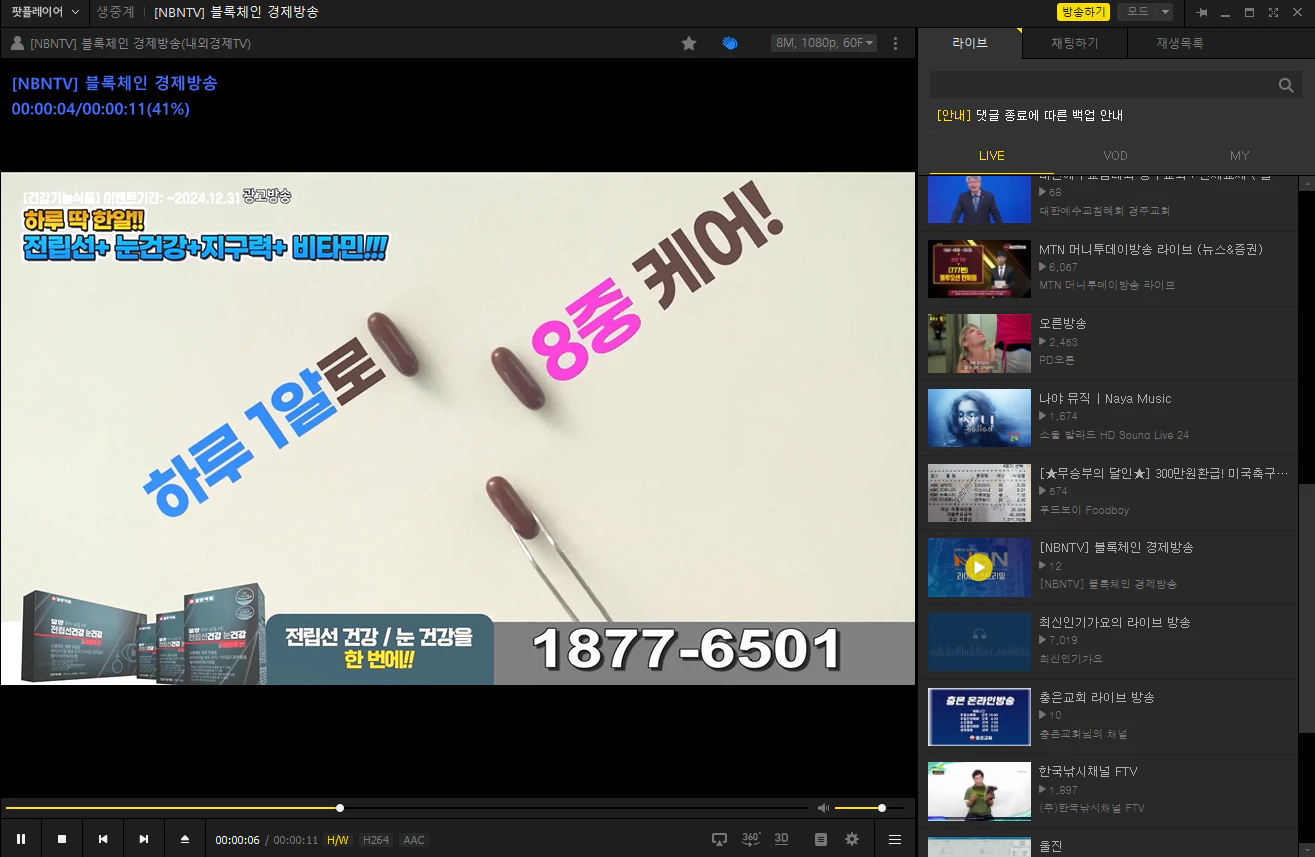Send applause with the blue clap icon
This screenshot has height=857, width=1315.
[x=729, y=43]
